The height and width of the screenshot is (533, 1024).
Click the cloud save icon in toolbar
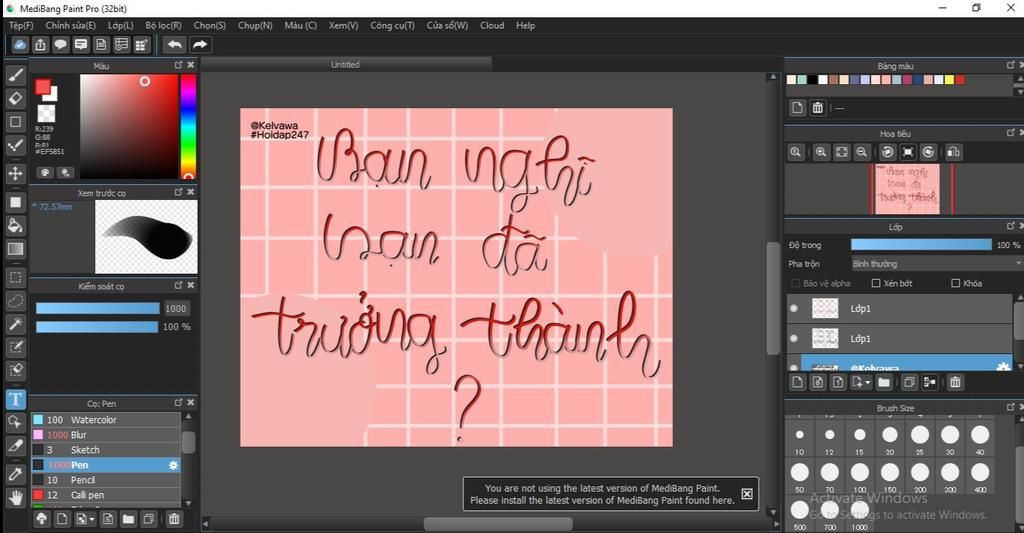tap(20, 44)
